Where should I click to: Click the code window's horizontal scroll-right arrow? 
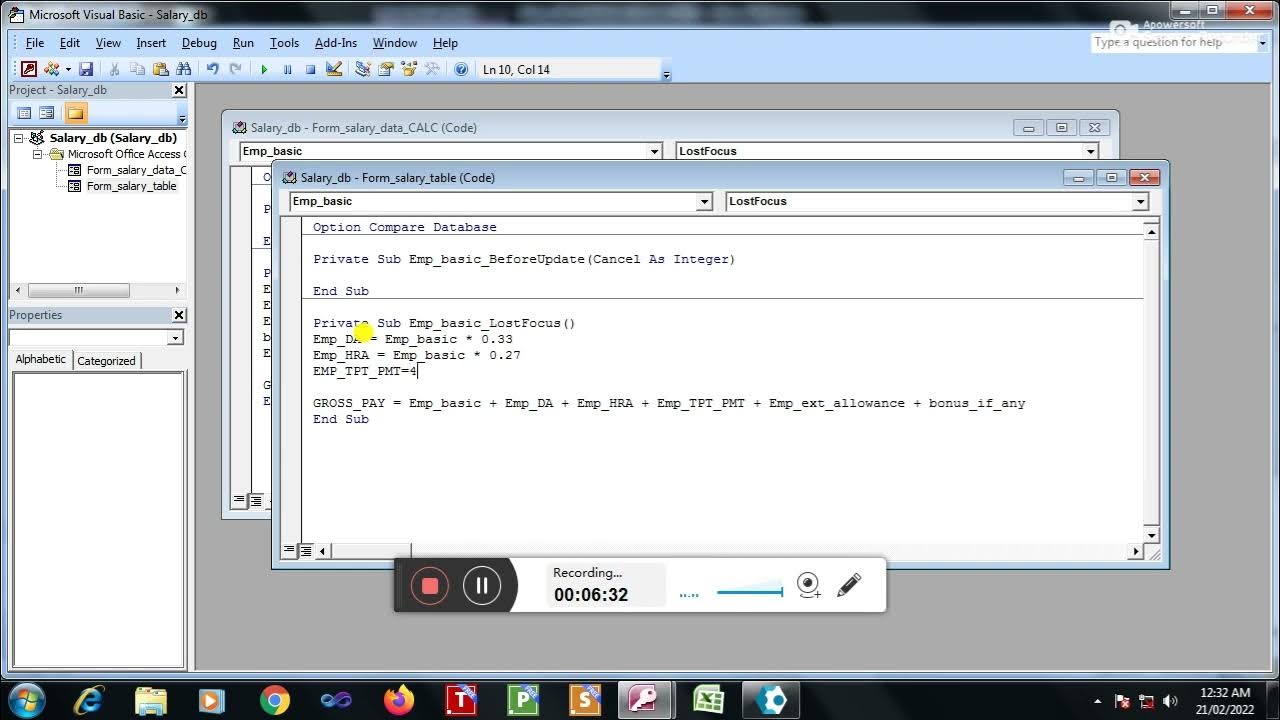click(1135, 550)
